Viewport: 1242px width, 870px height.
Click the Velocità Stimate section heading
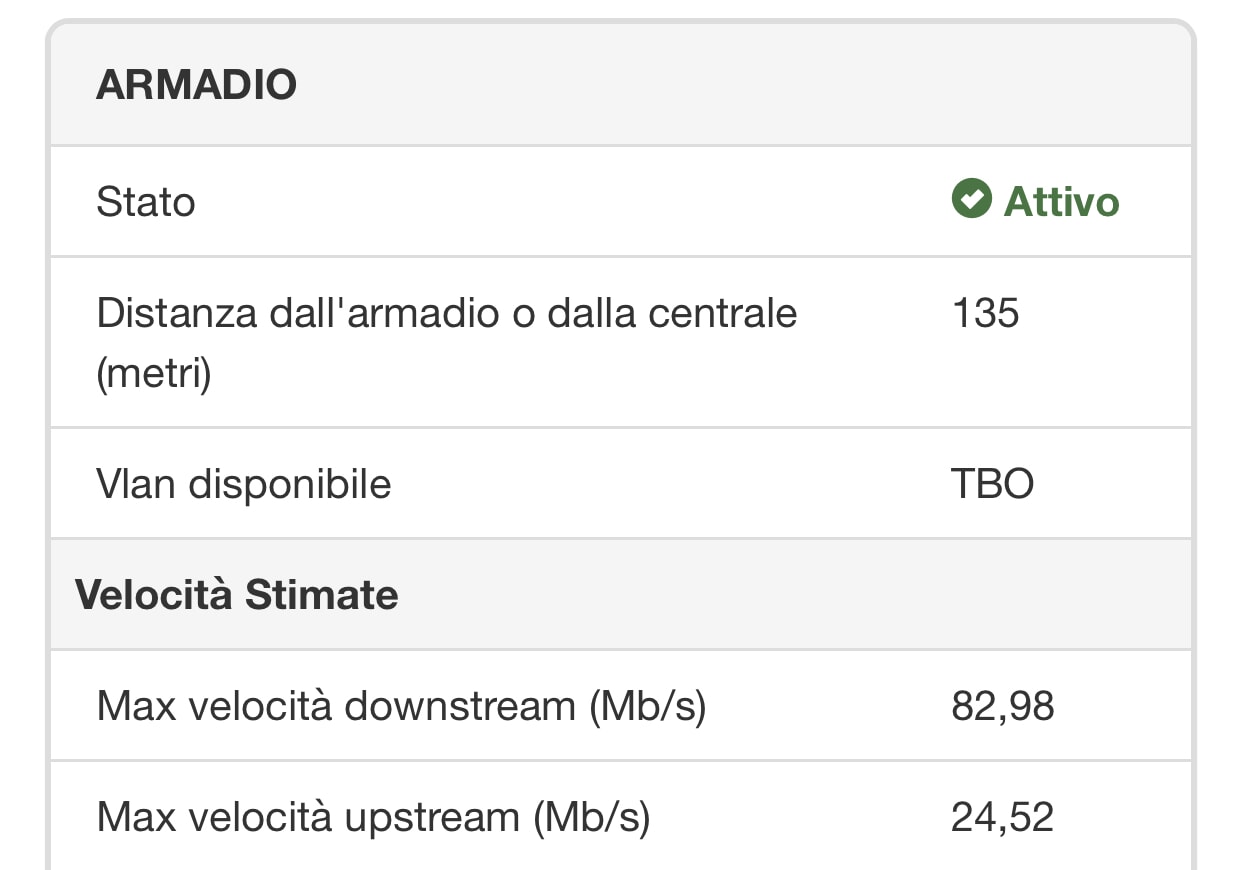pos(237,595)
